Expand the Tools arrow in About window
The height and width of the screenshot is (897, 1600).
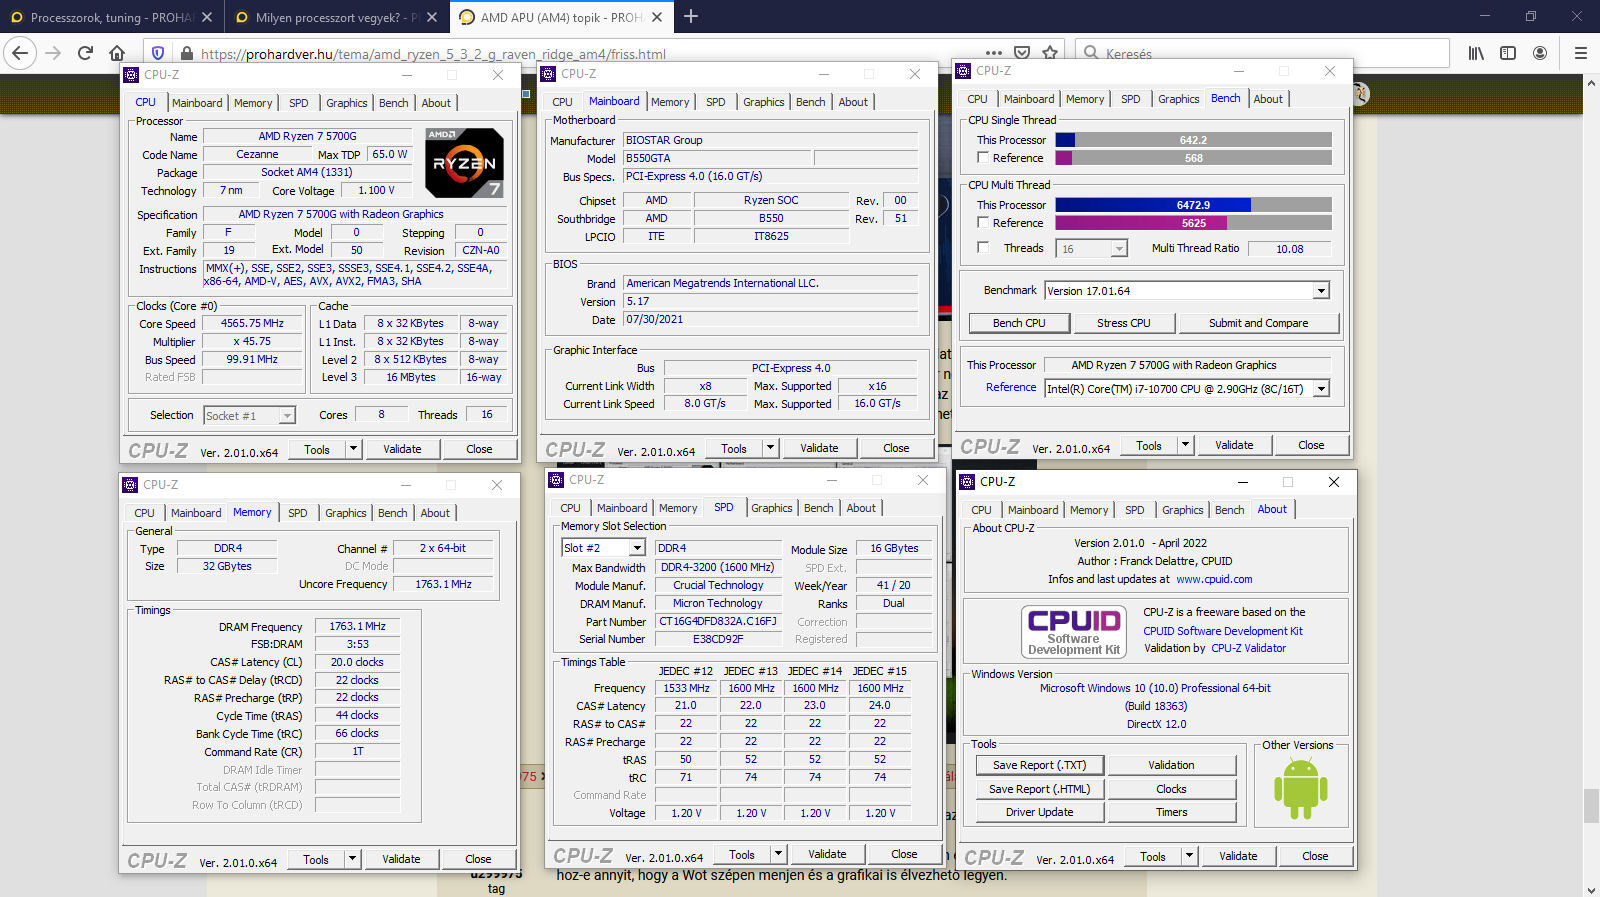[1189, 856]
